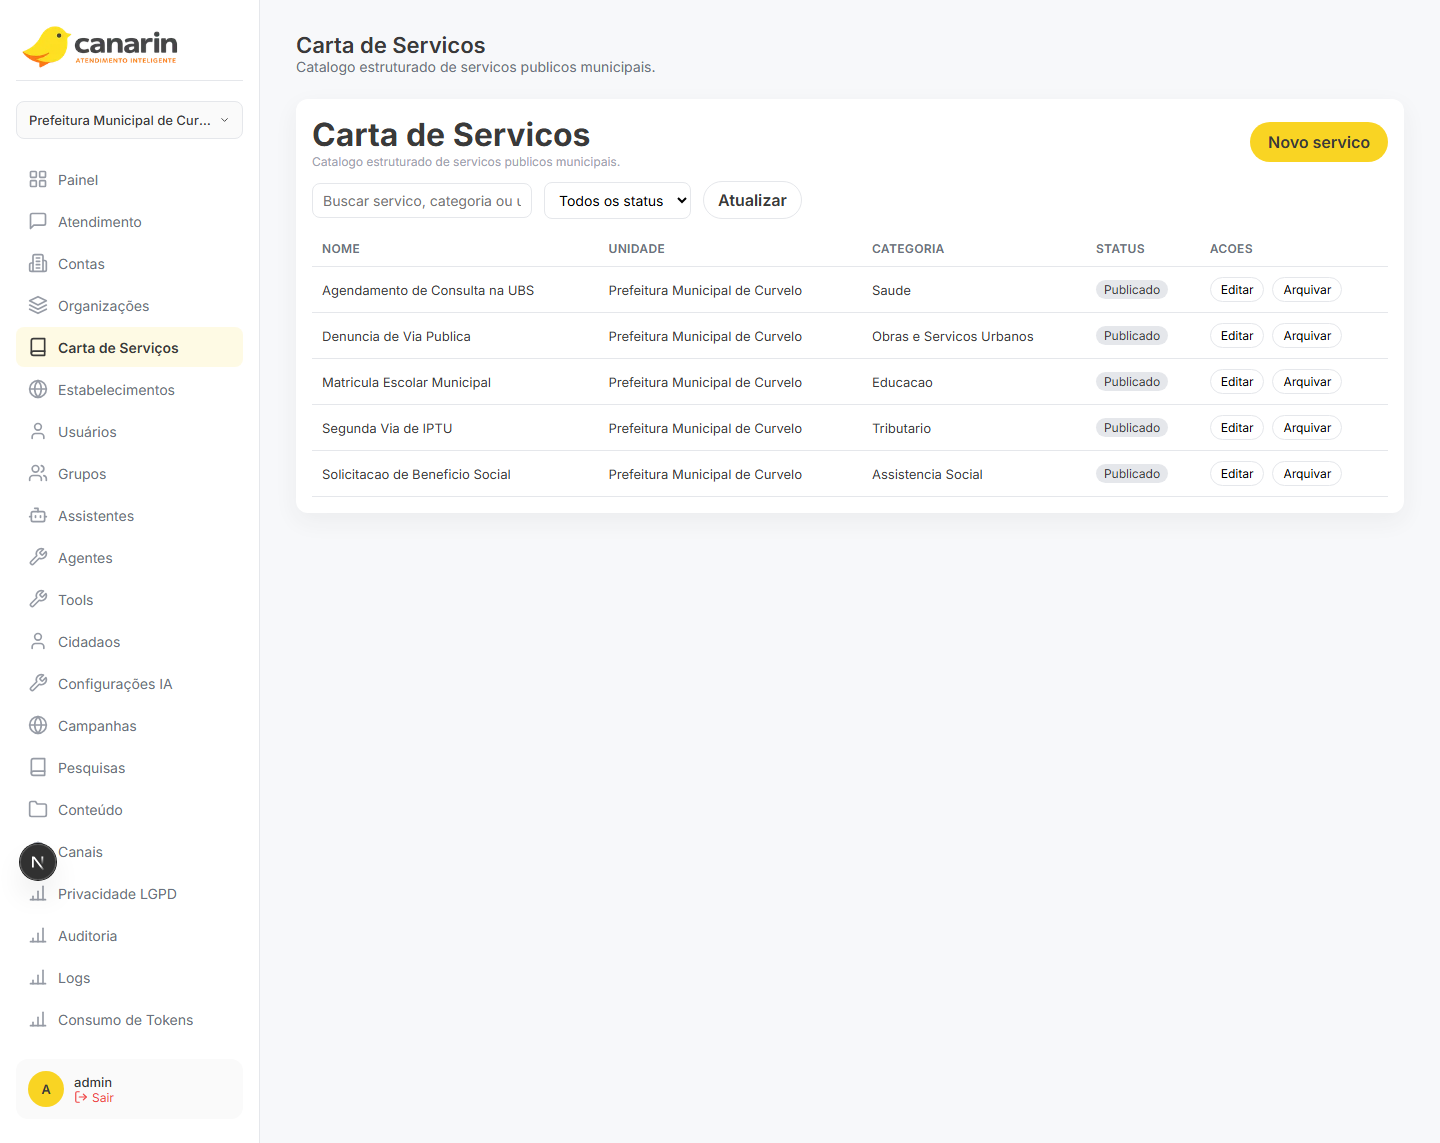The width and height of the screenshot is (1440, 1143).
Task: Click the Canarin bird logo
Action: coord(46,46)
